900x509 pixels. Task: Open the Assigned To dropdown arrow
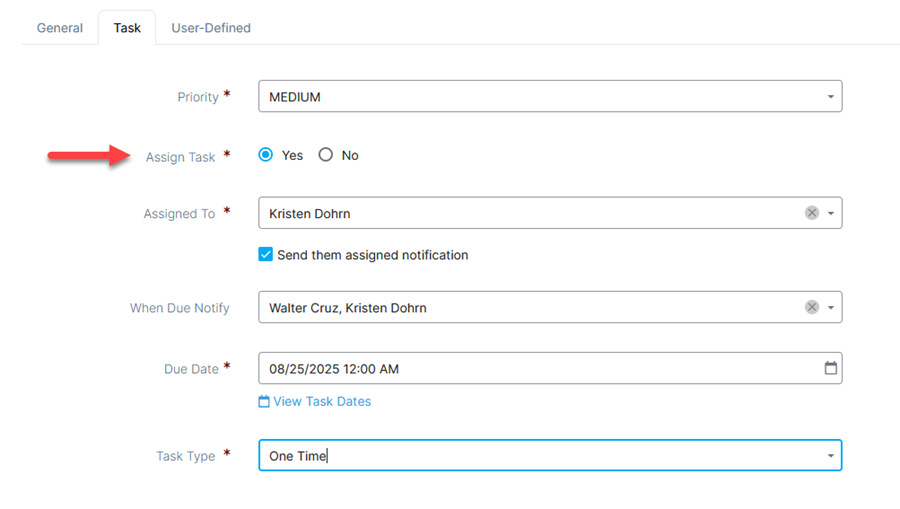pos(831,213)
